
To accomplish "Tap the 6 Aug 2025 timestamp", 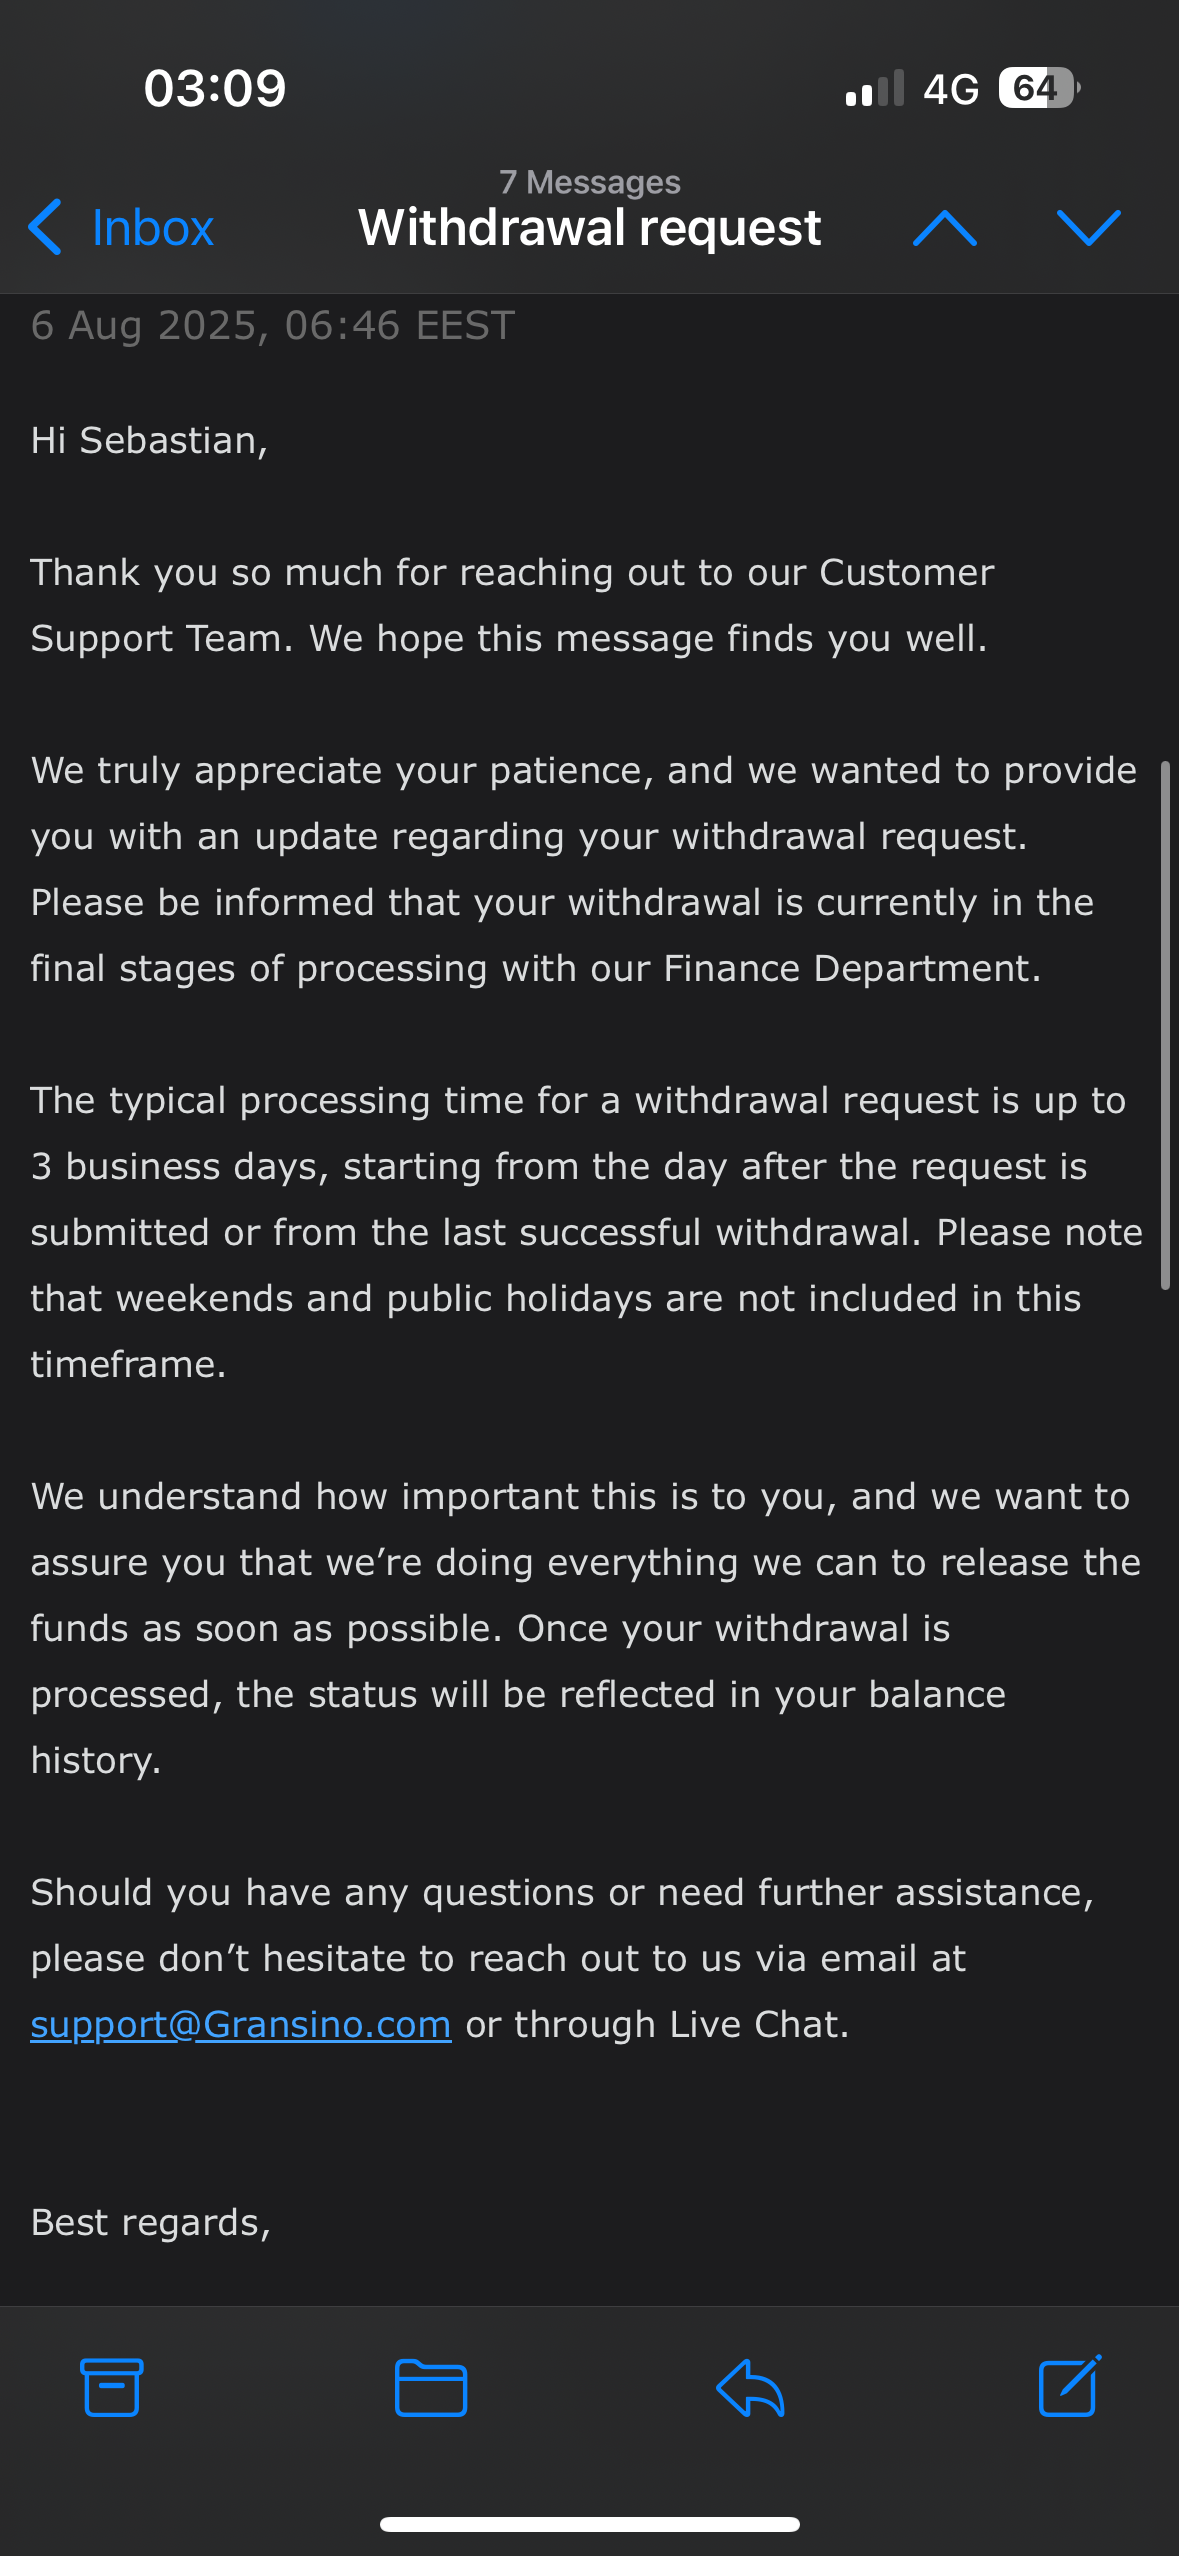I will (273, 326).
